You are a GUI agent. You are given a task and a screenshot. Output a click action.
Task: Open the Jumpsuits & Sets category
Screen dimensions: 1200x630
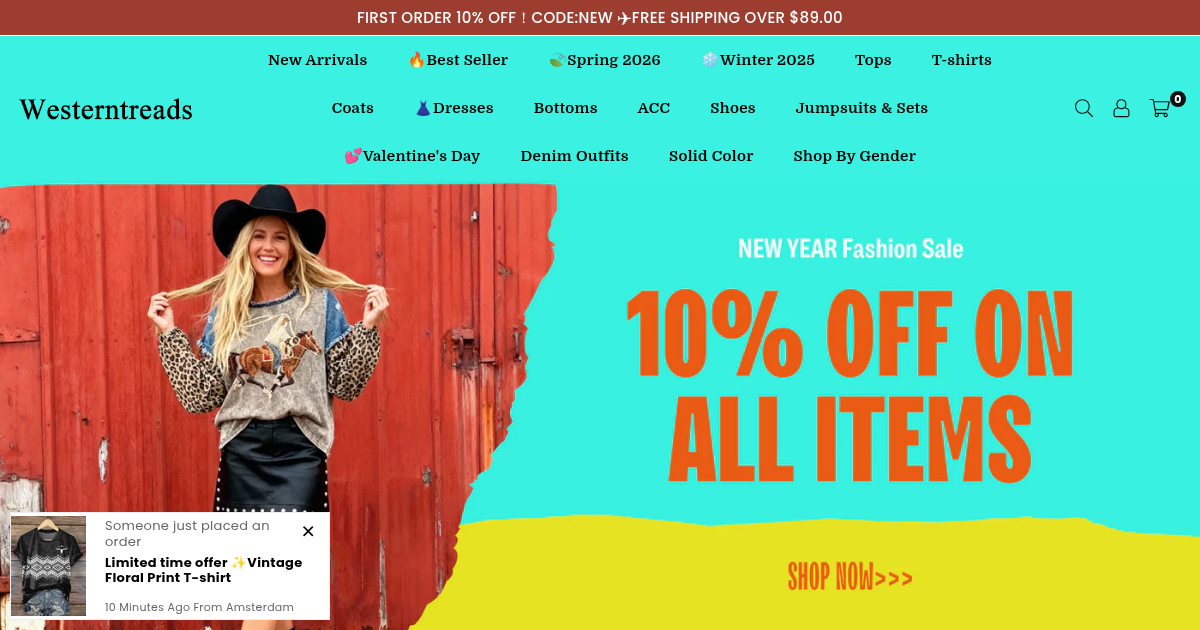click(x=862, y=108)
